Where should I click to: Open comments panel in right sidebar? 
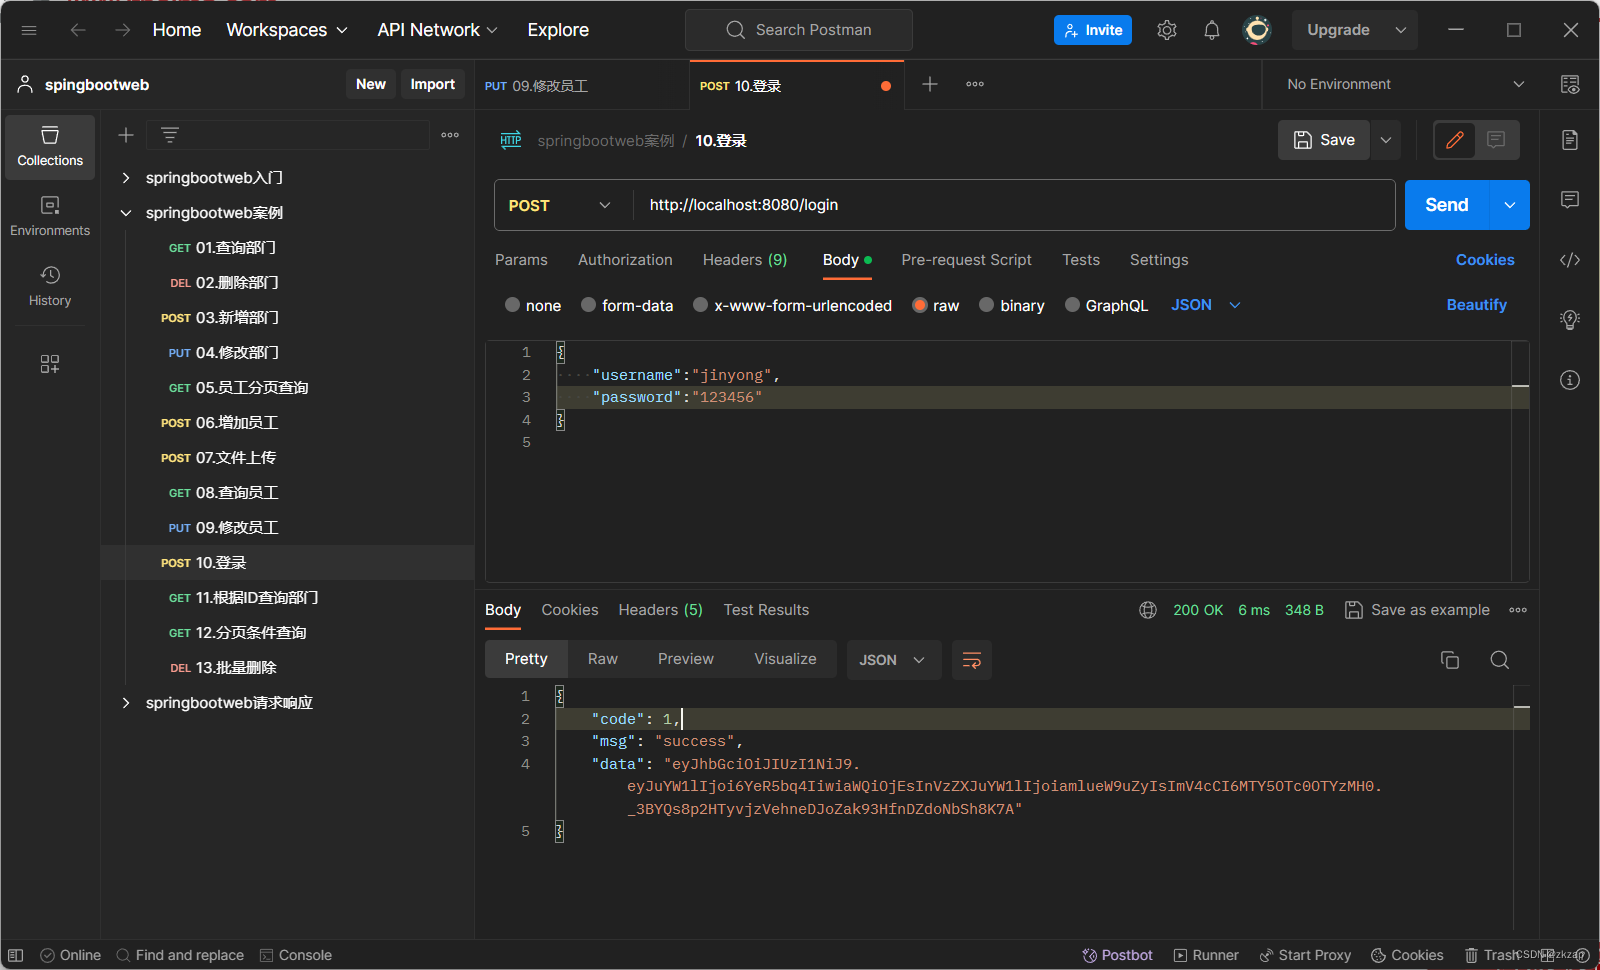(1570, 200)
